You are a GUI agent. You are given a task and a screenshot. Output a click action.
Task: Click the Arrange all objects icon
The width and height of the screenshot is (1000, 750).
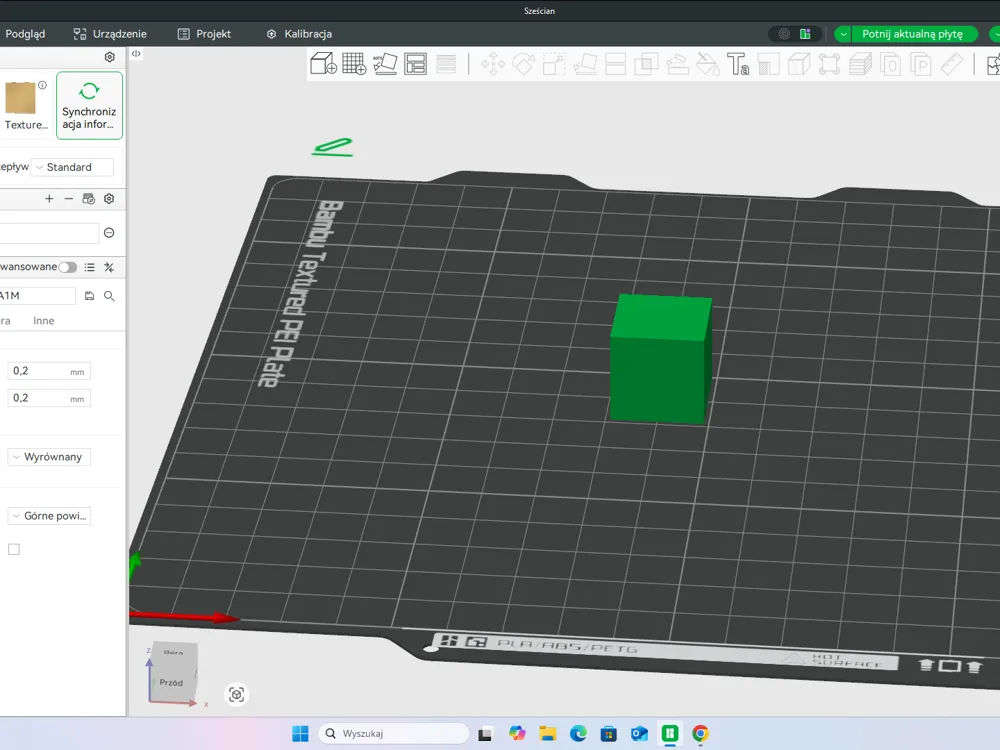[415, 64]
